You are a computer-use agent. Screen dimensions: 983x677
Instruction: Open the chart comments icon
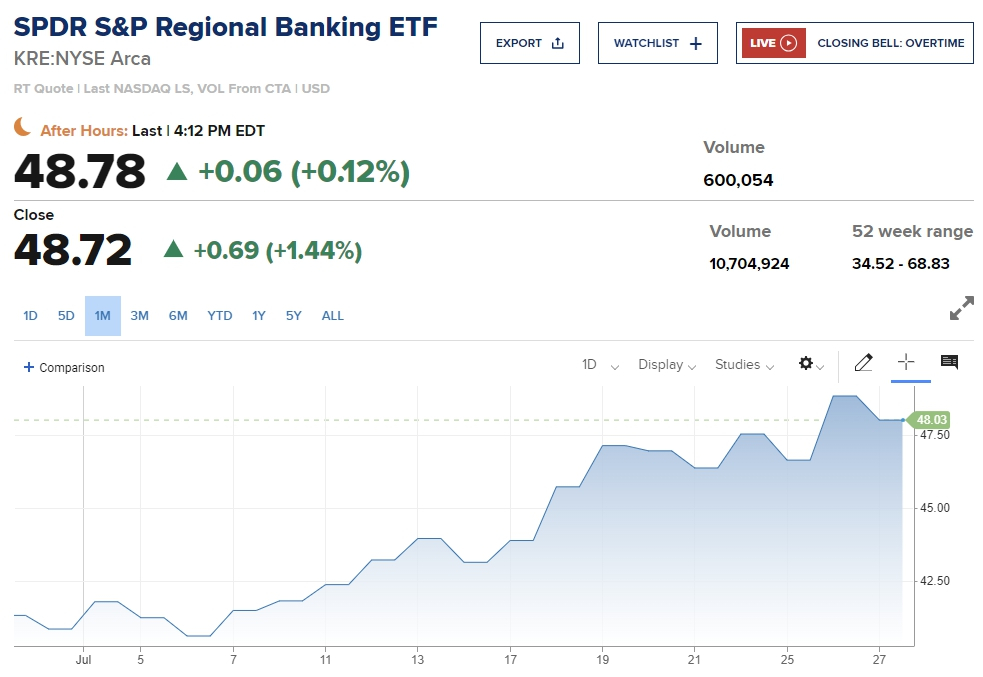click(949, 363)
